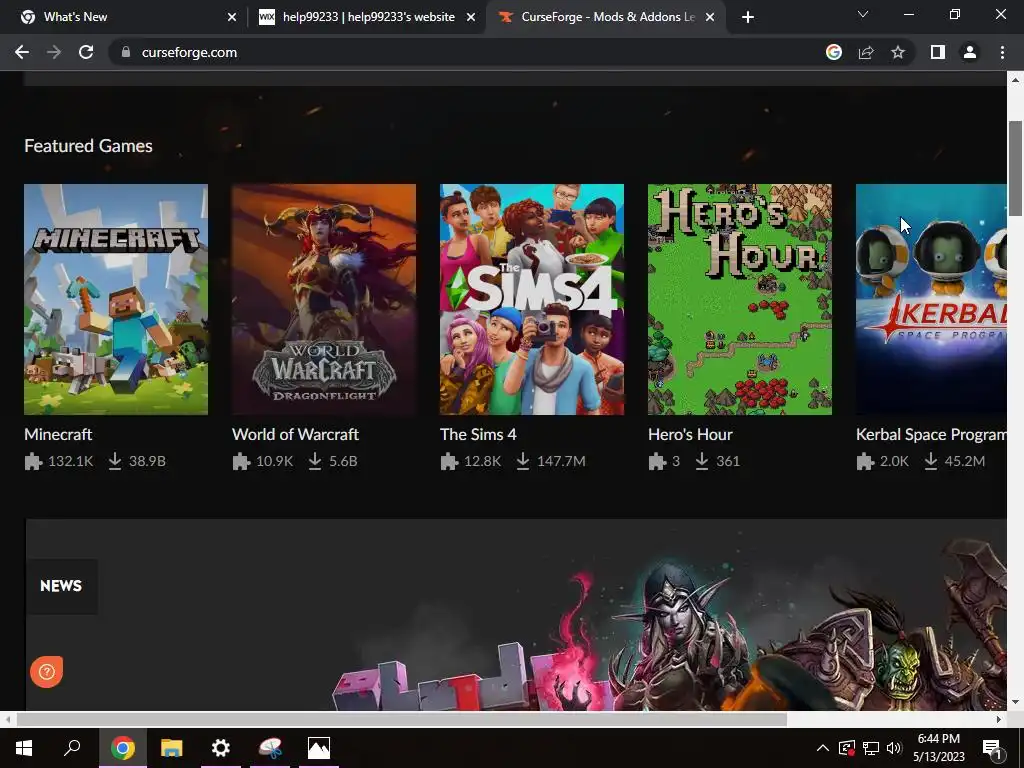Click World of Warcraft downloads icon

315,461
